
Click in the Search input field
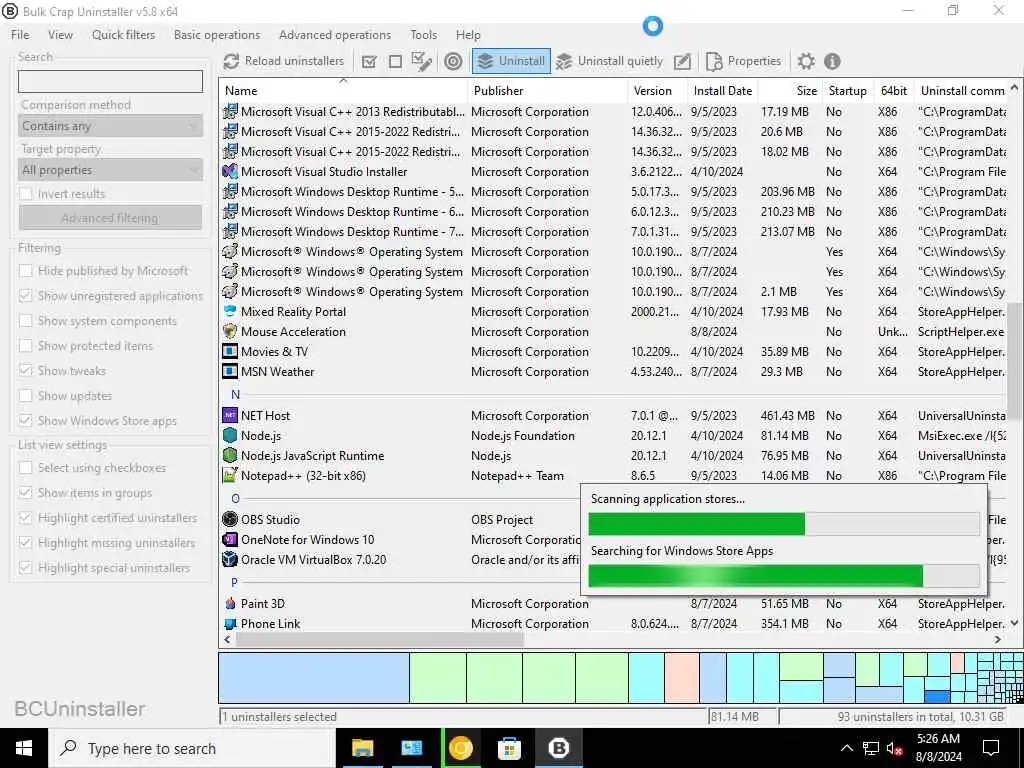coord(110,82)
